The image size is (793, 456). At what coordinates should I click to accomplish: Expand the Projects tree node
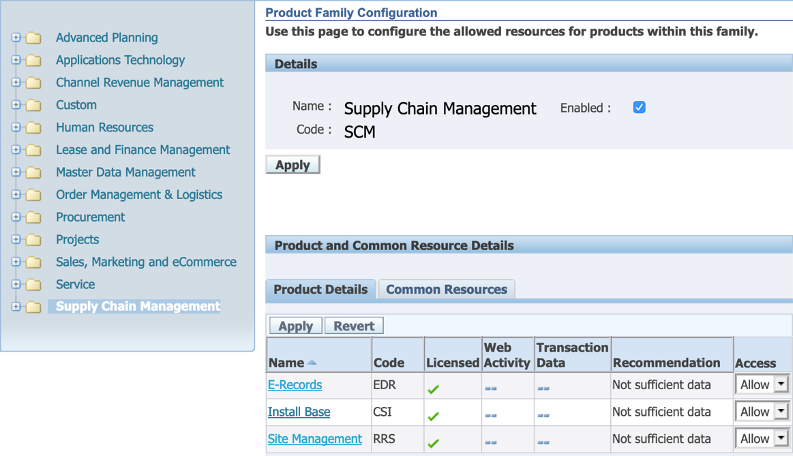(16, 240)
